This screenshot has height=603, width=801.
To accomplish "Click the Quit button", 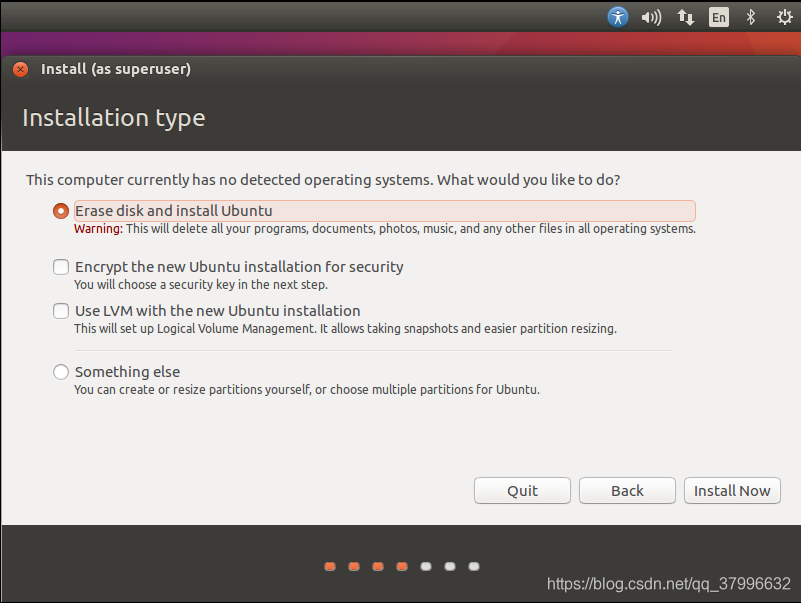I will point(522,491).
